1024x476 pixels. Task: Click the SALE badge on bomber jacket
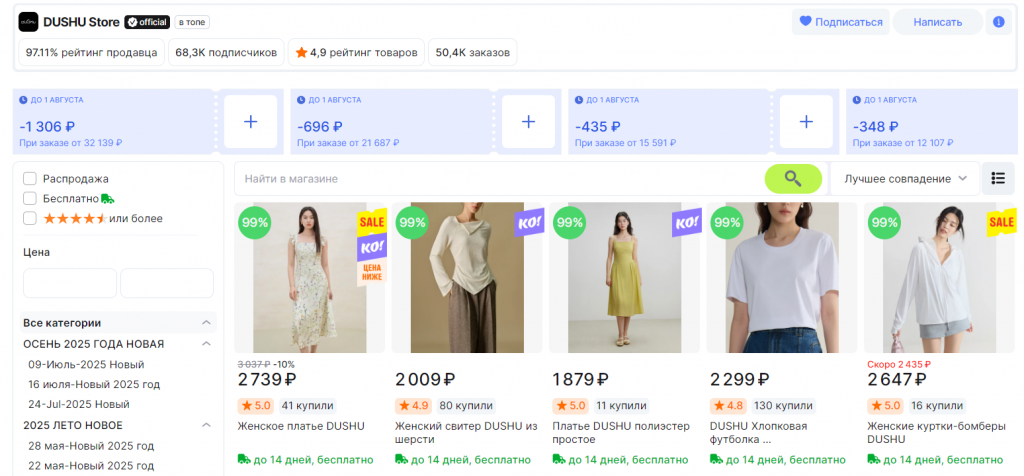tap(1002, 223)
